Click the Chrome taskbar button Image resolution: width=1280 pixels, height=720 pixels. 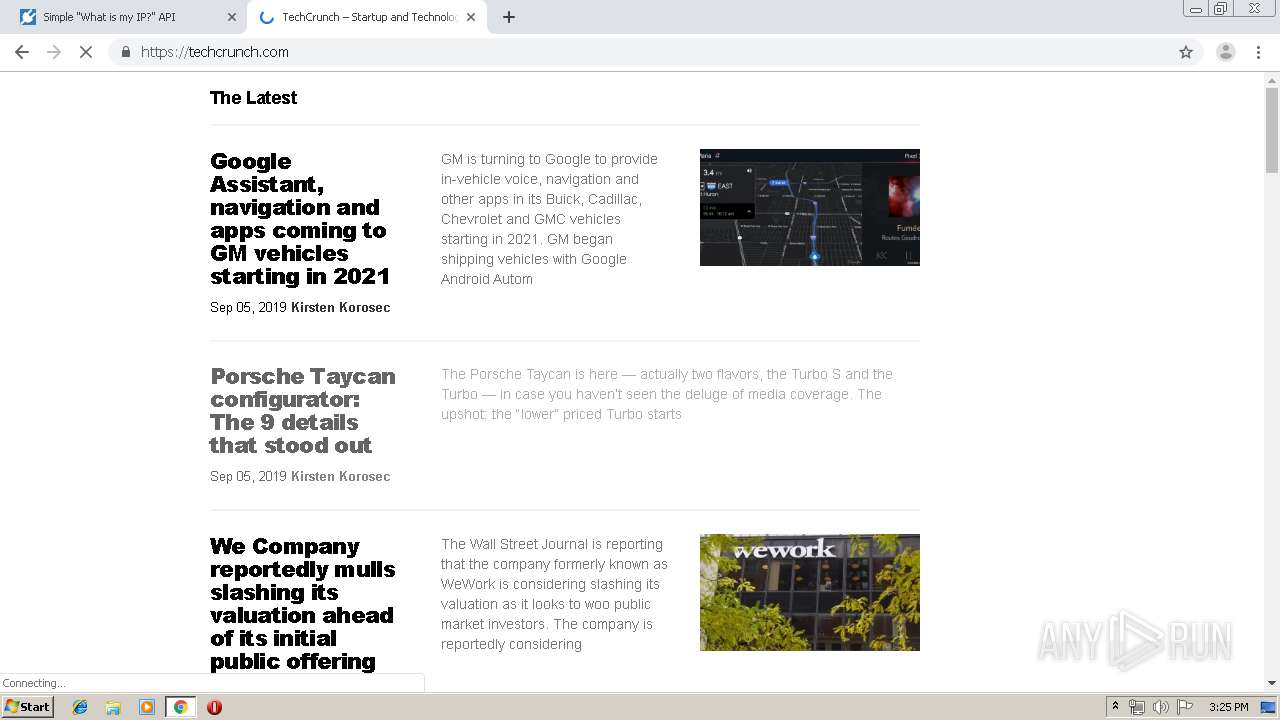tap(180, 707)
